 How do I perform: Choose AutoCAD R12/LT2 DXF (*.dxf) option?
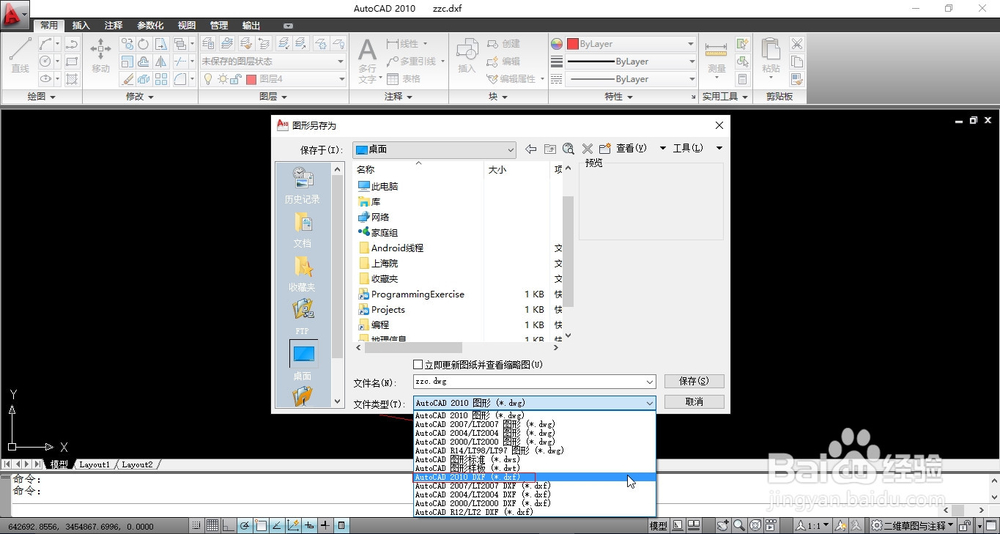(x=534, y=512)
